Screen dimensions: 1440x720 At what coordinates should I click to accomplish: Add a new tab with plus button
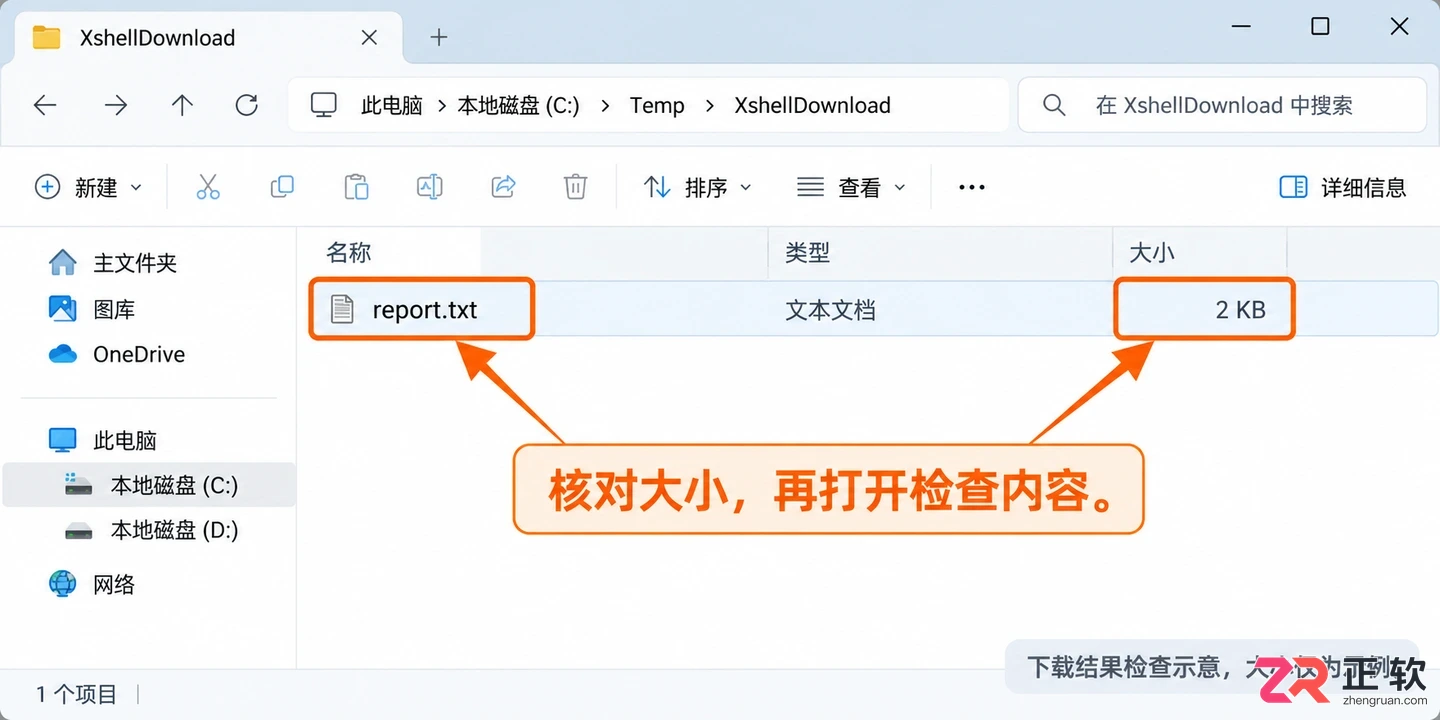[x=438, y=38]
